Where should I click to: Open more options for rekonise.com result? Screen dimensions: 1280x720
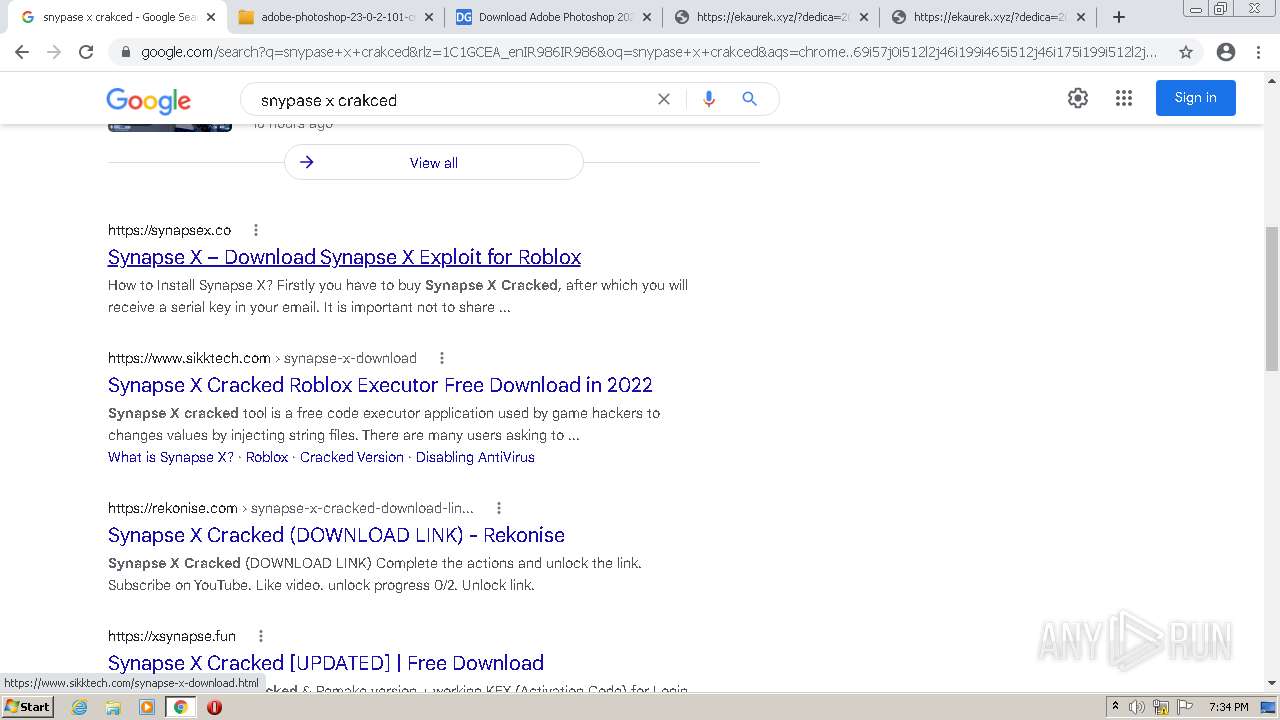(x=499, y=508)
